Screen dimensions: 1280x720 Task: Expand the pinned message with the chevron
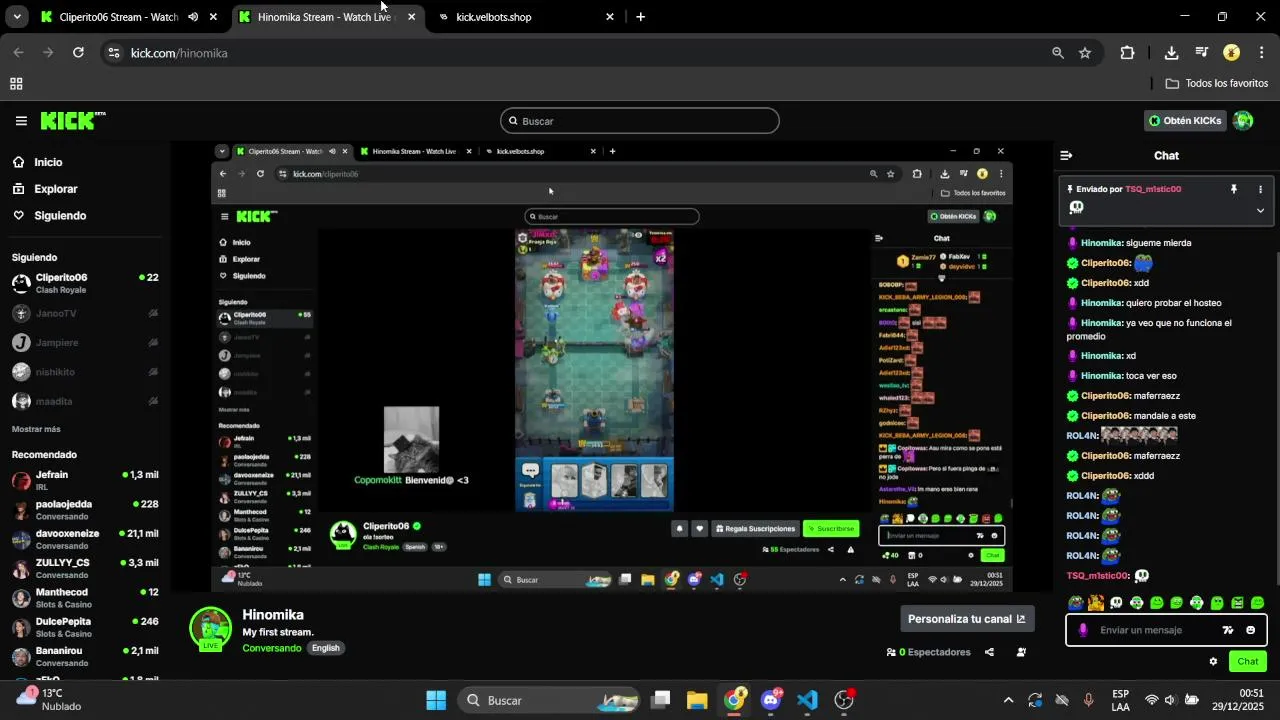click(x=1260, y=210)
